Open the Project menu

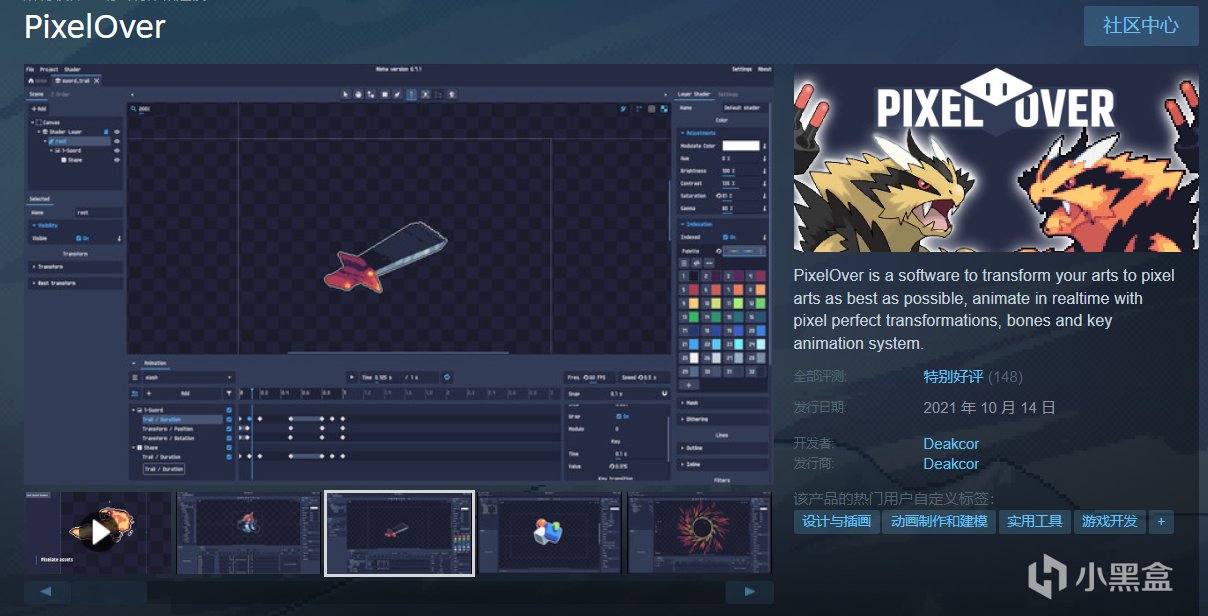(49, 69)
